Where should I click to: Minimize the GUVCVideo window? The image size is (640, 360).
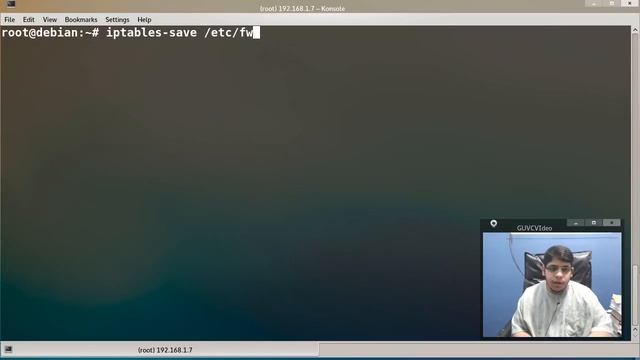point(576,223)
